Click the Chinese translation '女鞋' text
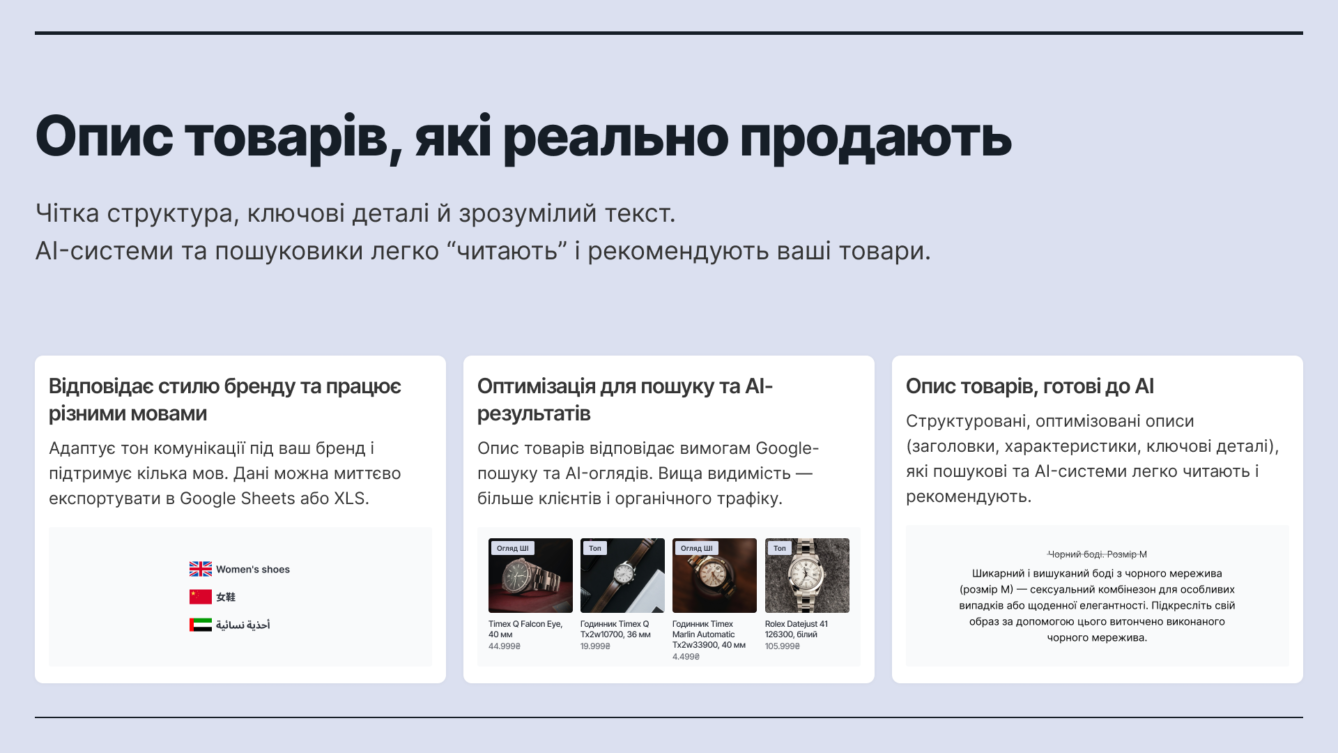 pyautogui.click(x=226, y=597)
